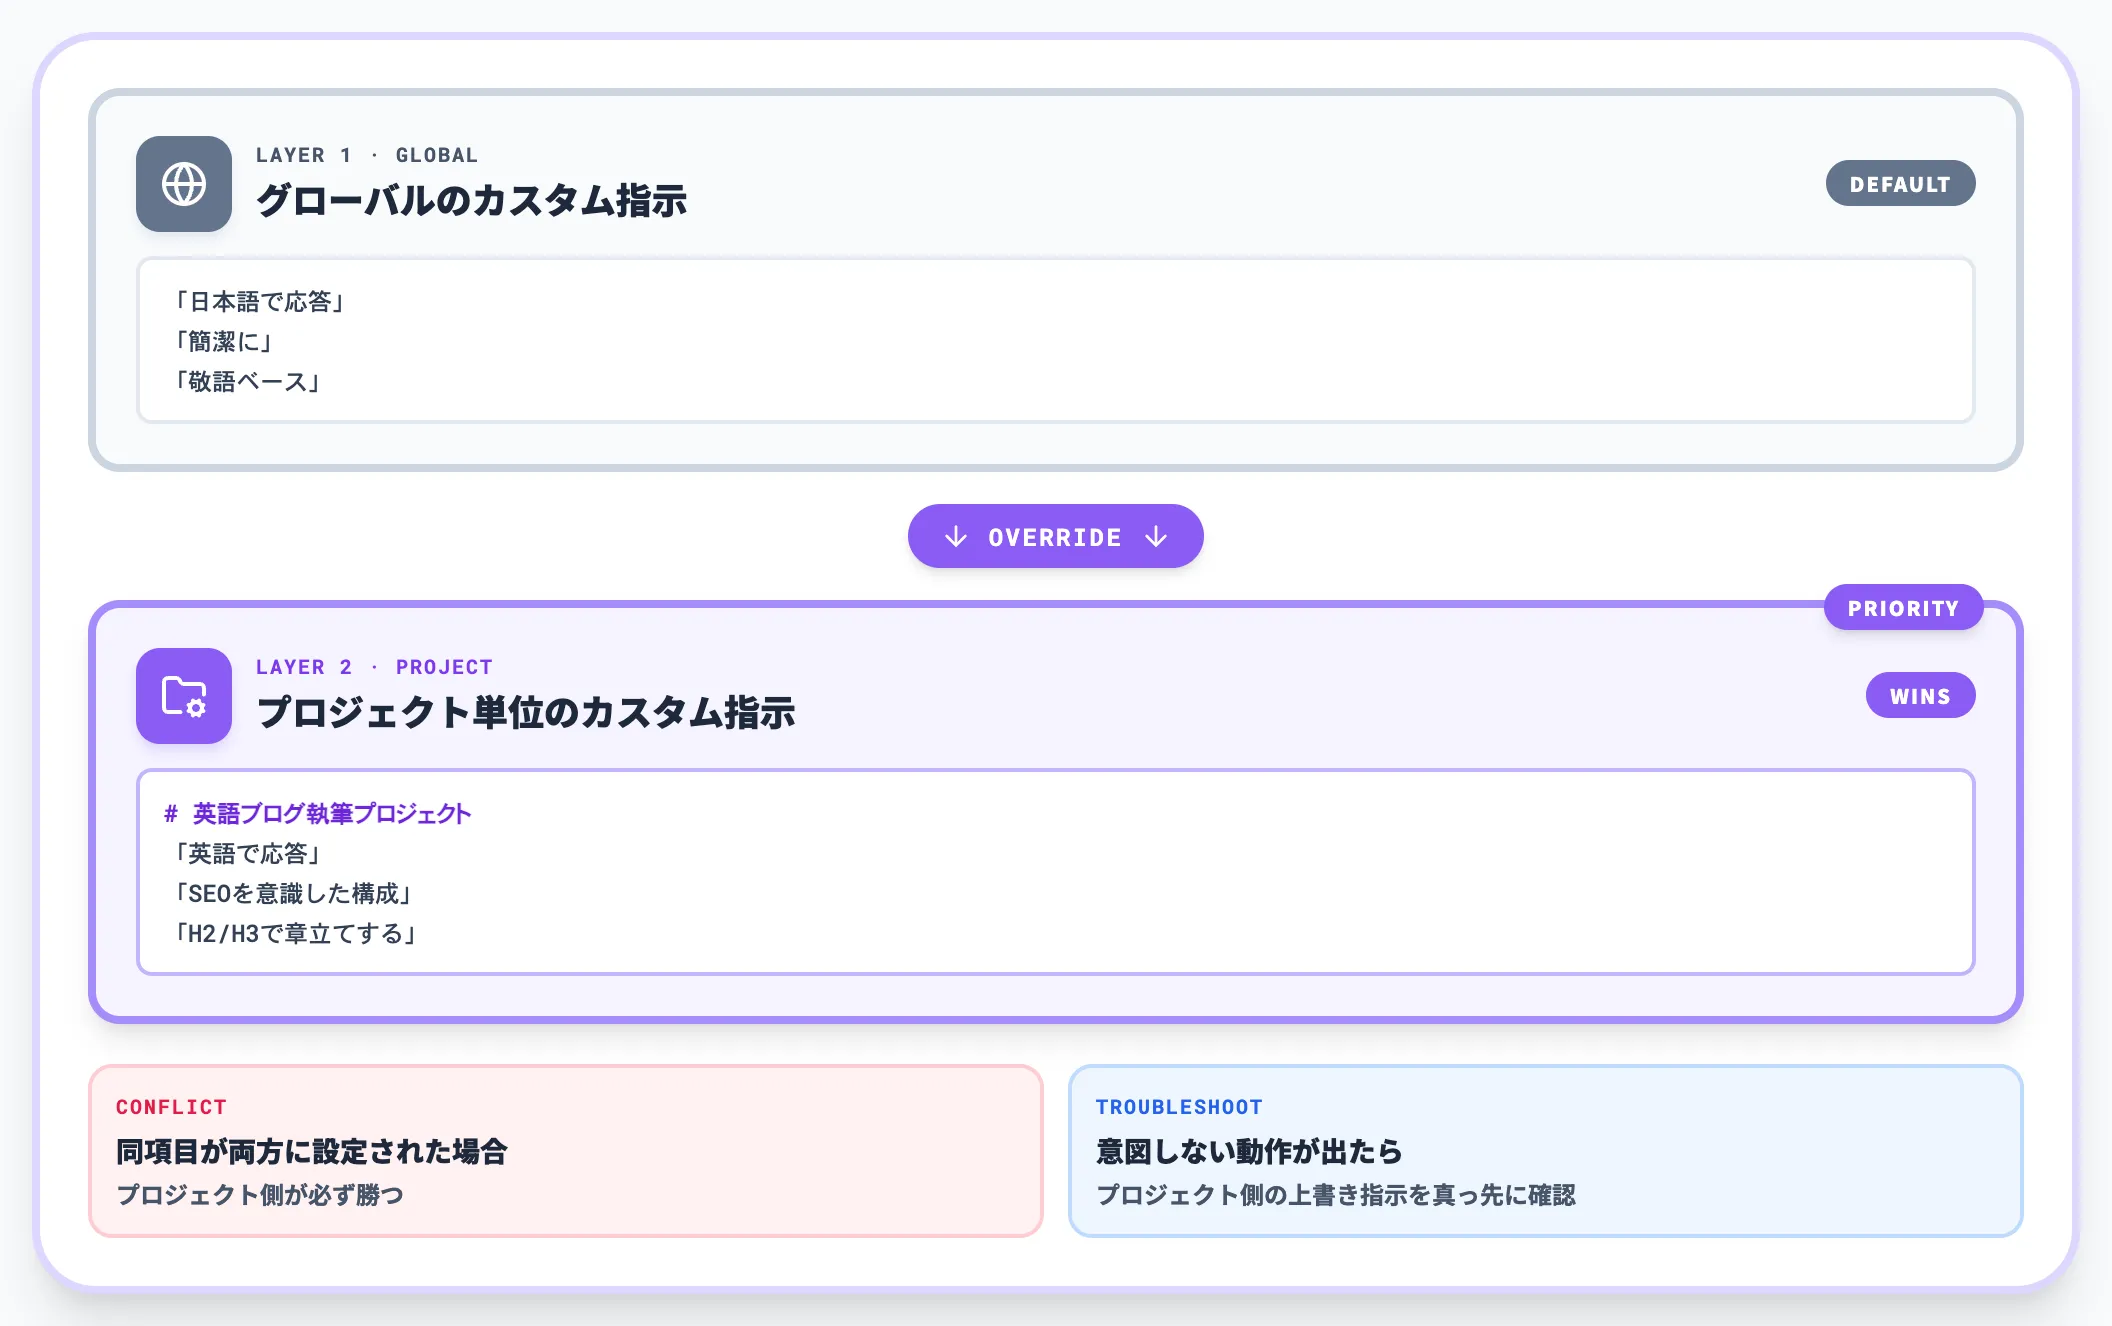Click the folder-gear icon for Layer 2
The image size is (2112, 1326).
click(x=184, y=696)
